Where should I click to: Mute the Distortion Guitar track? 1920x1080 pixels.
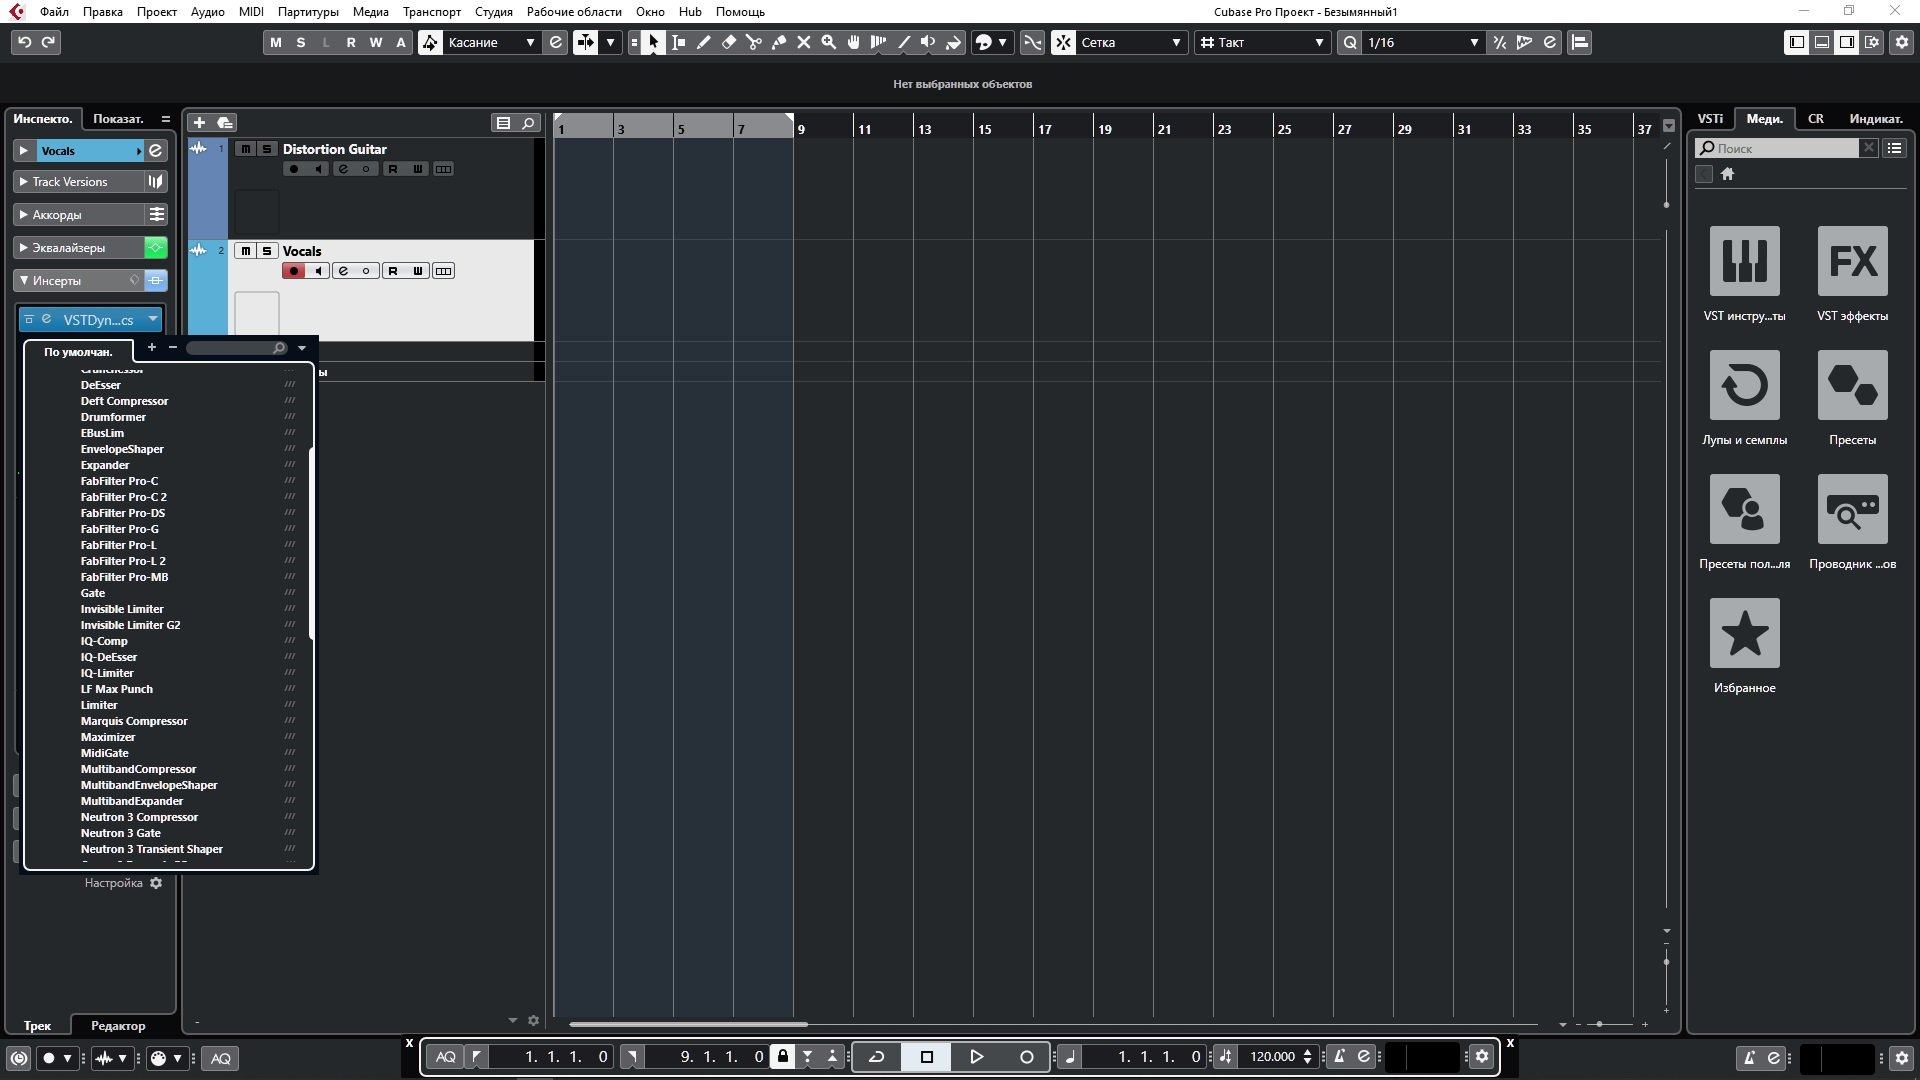[x=245, y=149]
